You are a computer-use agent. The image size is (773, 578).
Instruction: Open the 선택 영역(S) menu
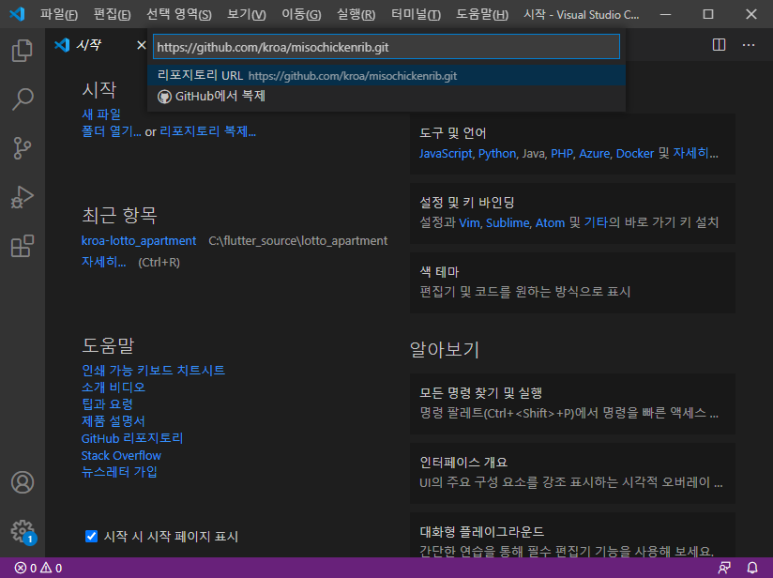[x=178, y=14]
